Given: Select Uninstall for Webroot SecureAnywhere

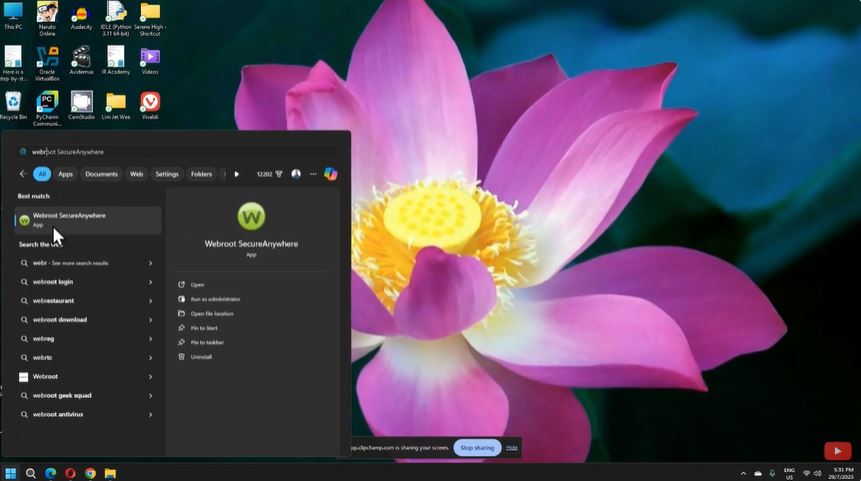Looking at the screenshot, I should point(201,357).
